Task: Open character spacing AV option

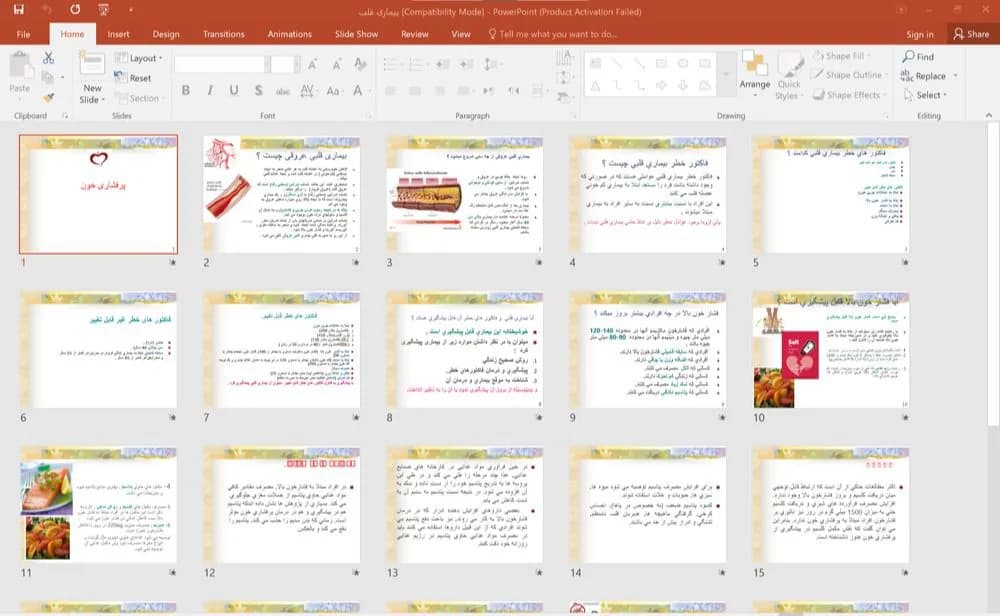Action: tap(307, 91)
